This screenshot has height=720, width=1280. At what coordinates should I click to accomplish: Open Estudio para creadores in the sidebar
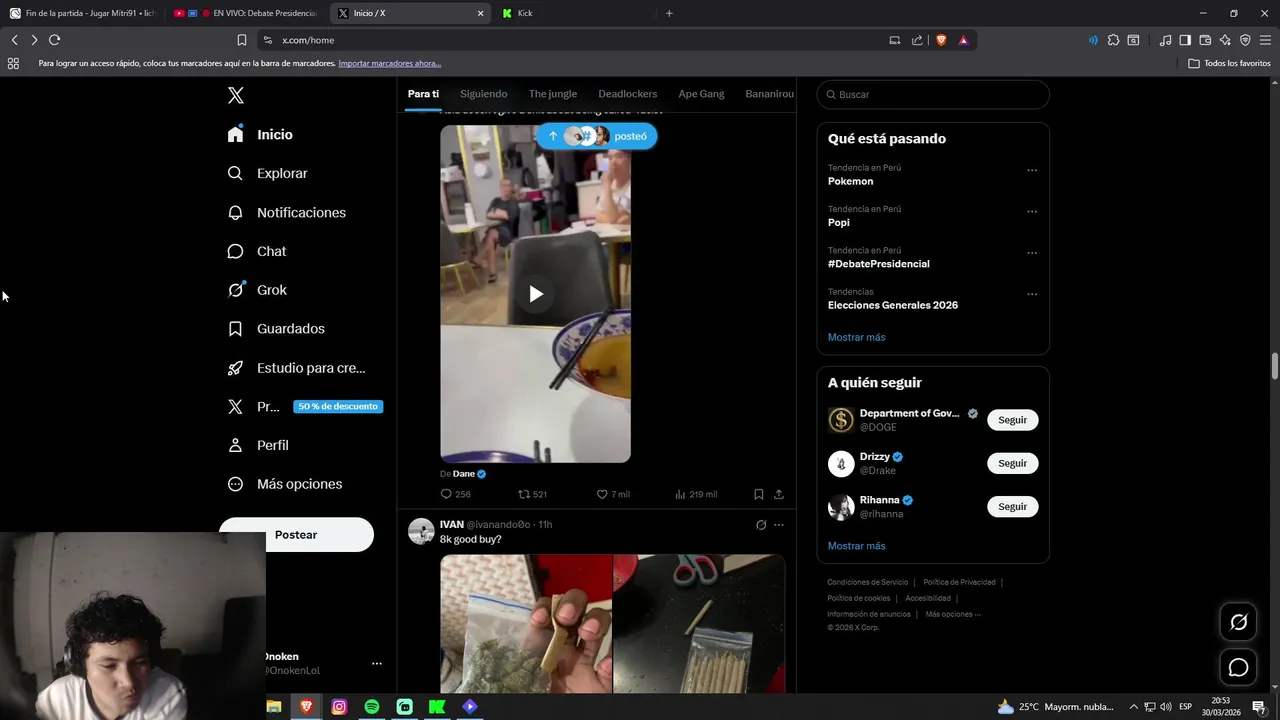[296, 368]
